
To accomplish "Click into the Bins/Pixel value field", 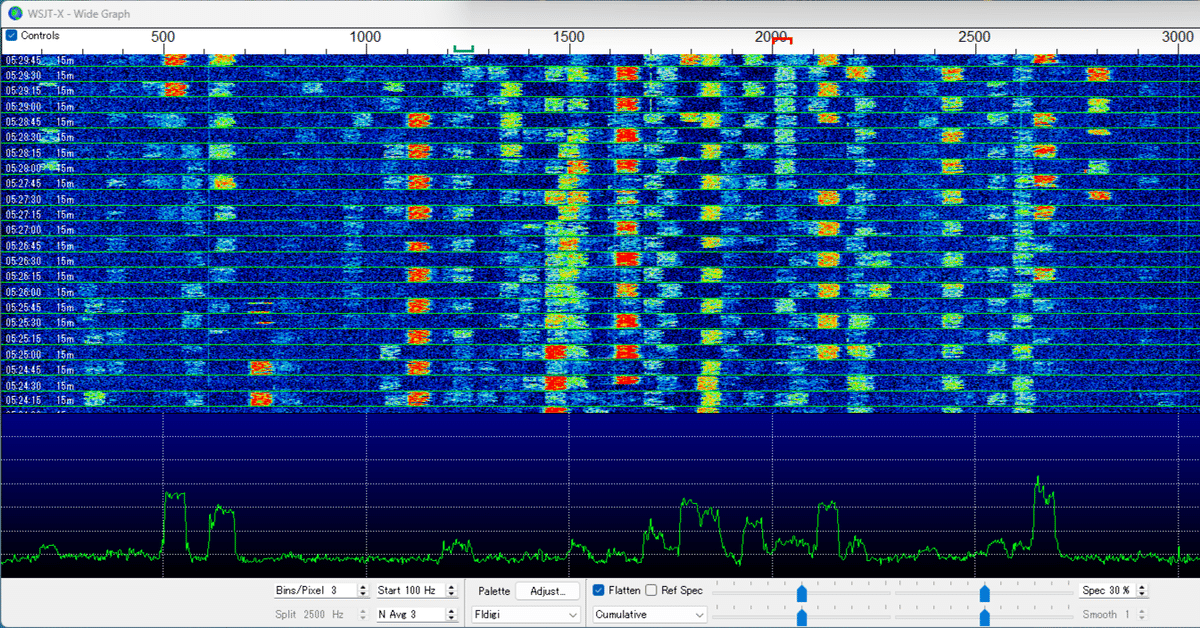I will [314, 591].
